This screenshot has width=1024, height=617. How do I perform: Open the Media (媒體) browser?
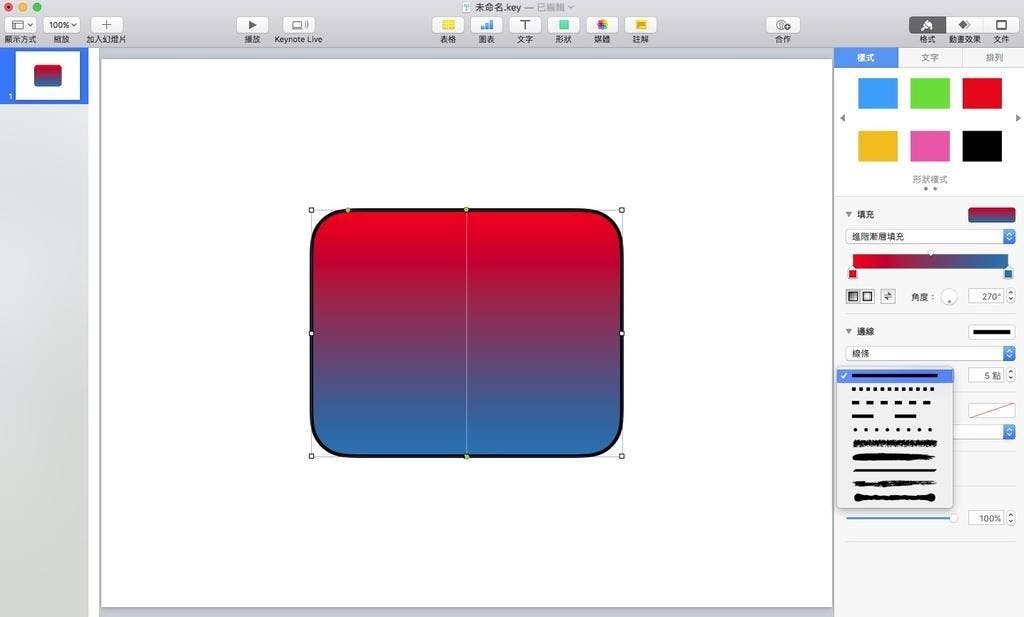coord(601,25)
